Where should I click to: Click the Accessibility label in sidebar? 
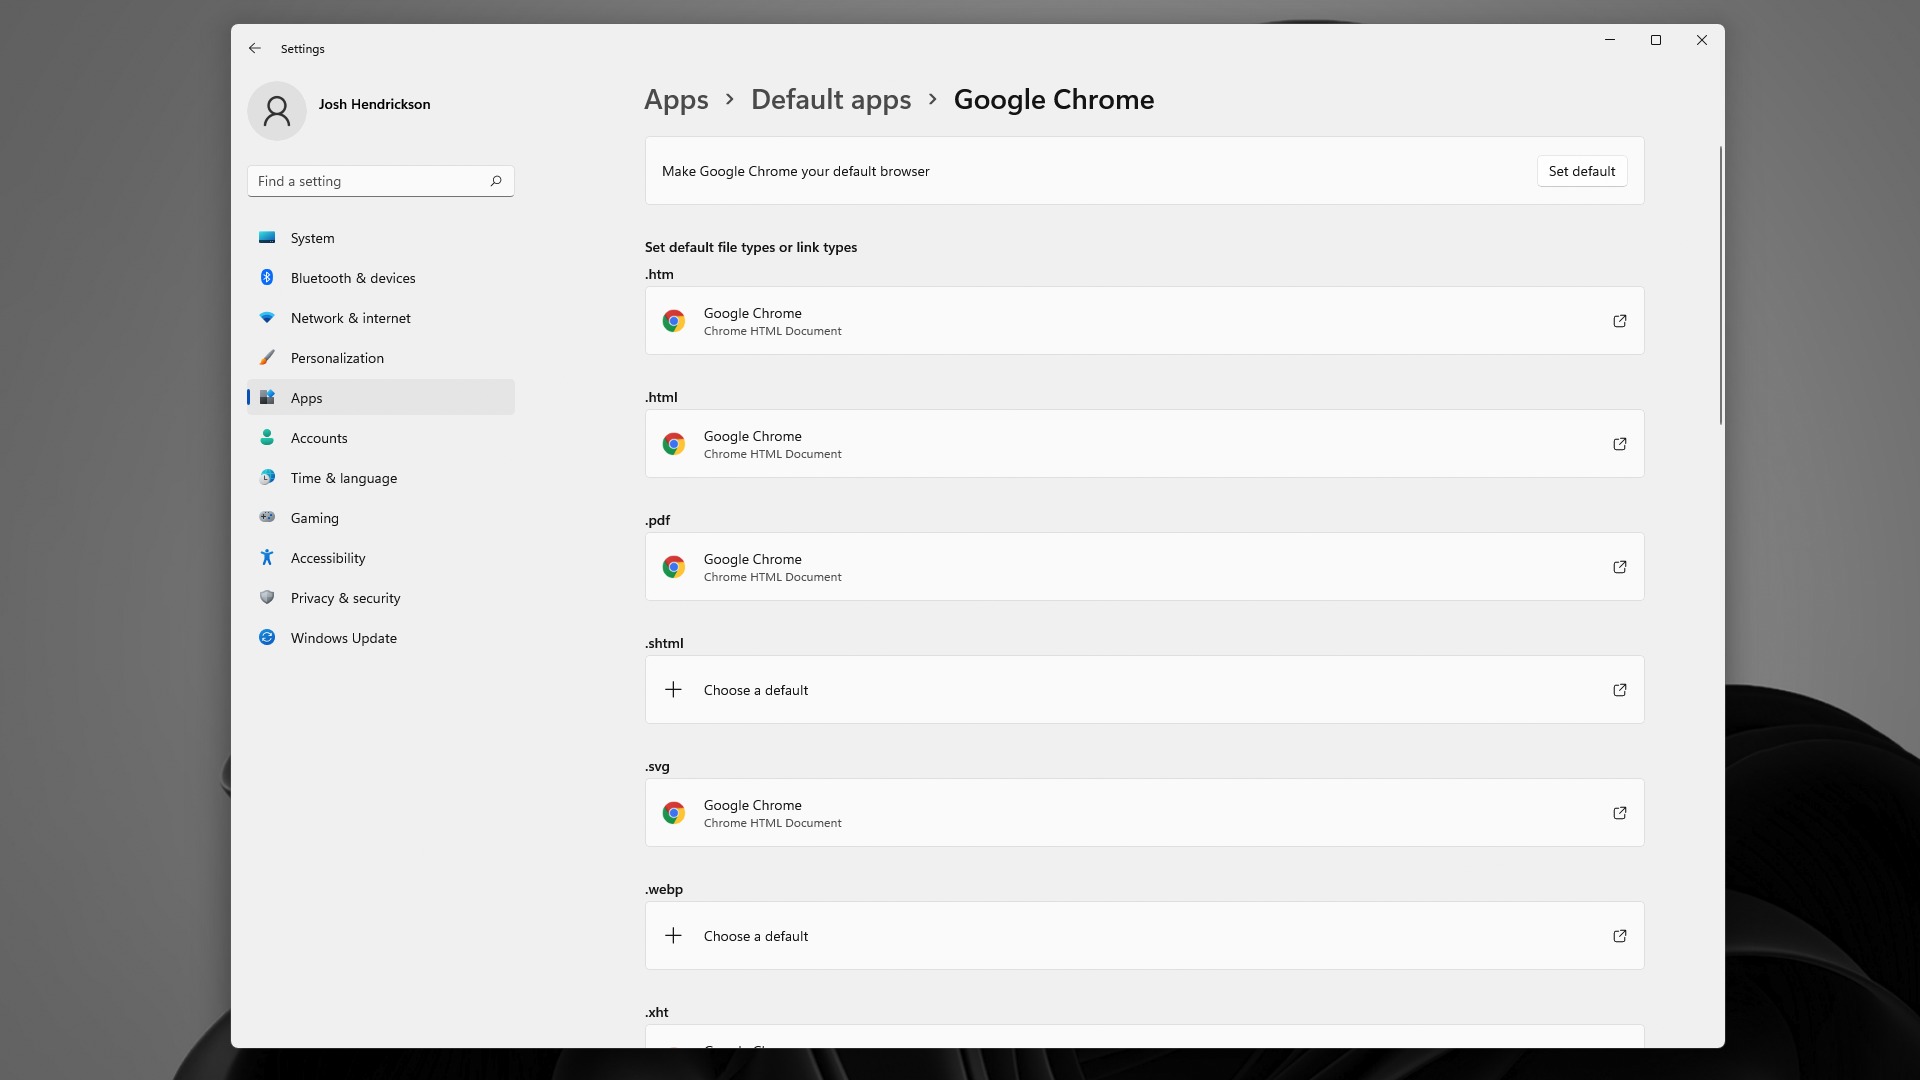pos(328,558)
